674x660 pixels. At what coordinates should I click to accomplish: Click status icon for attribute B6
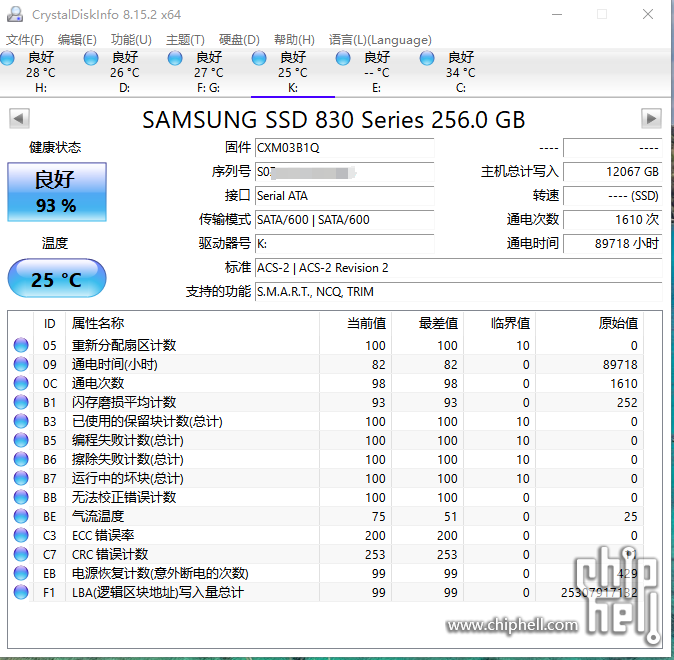pyautogui.click(x=21, y=459)
